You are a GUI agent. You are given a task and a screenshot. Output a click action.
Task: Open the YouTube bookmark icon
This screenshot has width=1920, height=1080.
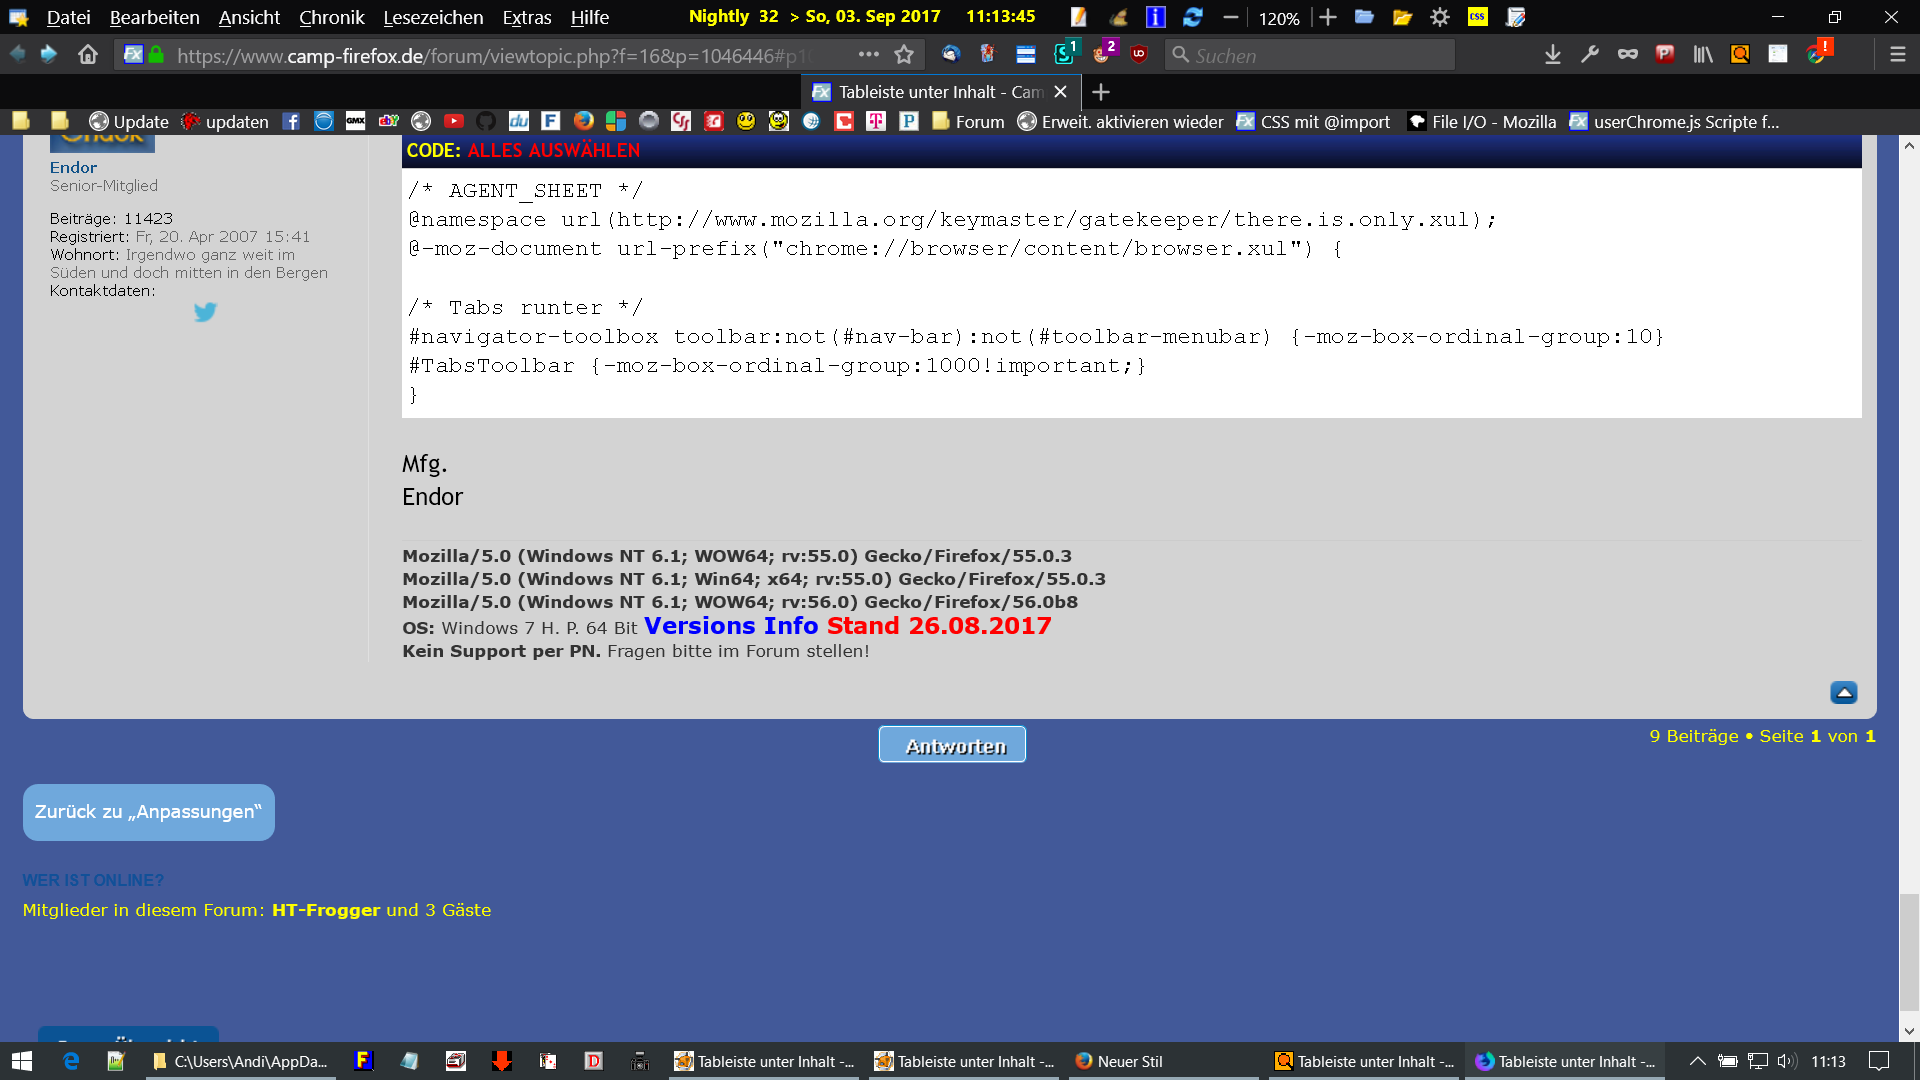coord(454,121)
